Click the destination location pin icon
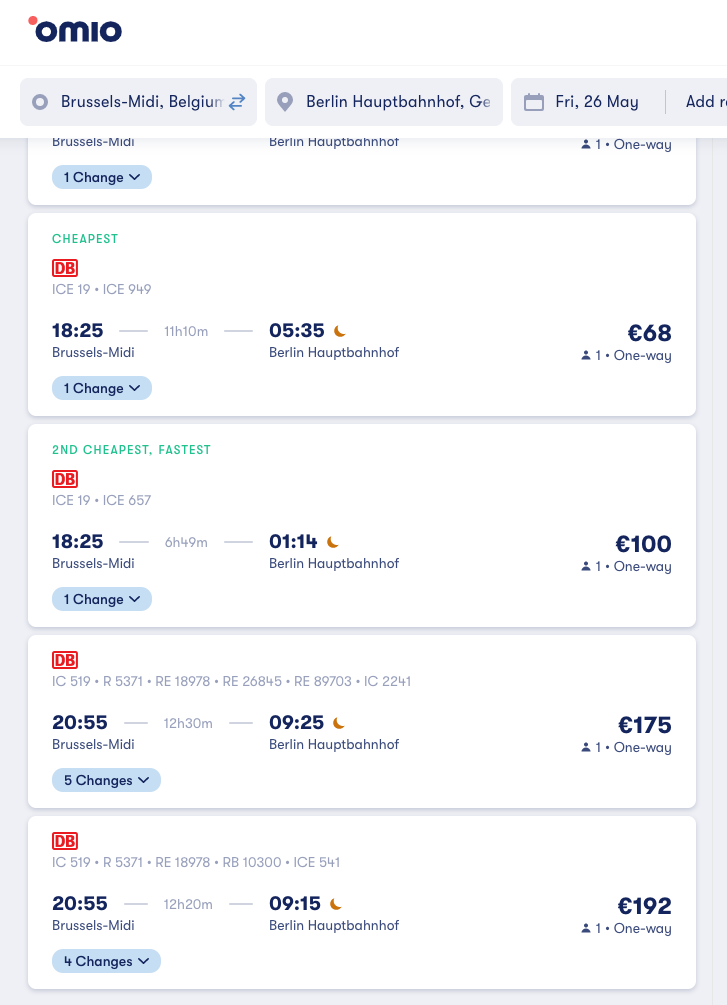 click(285, 102)
